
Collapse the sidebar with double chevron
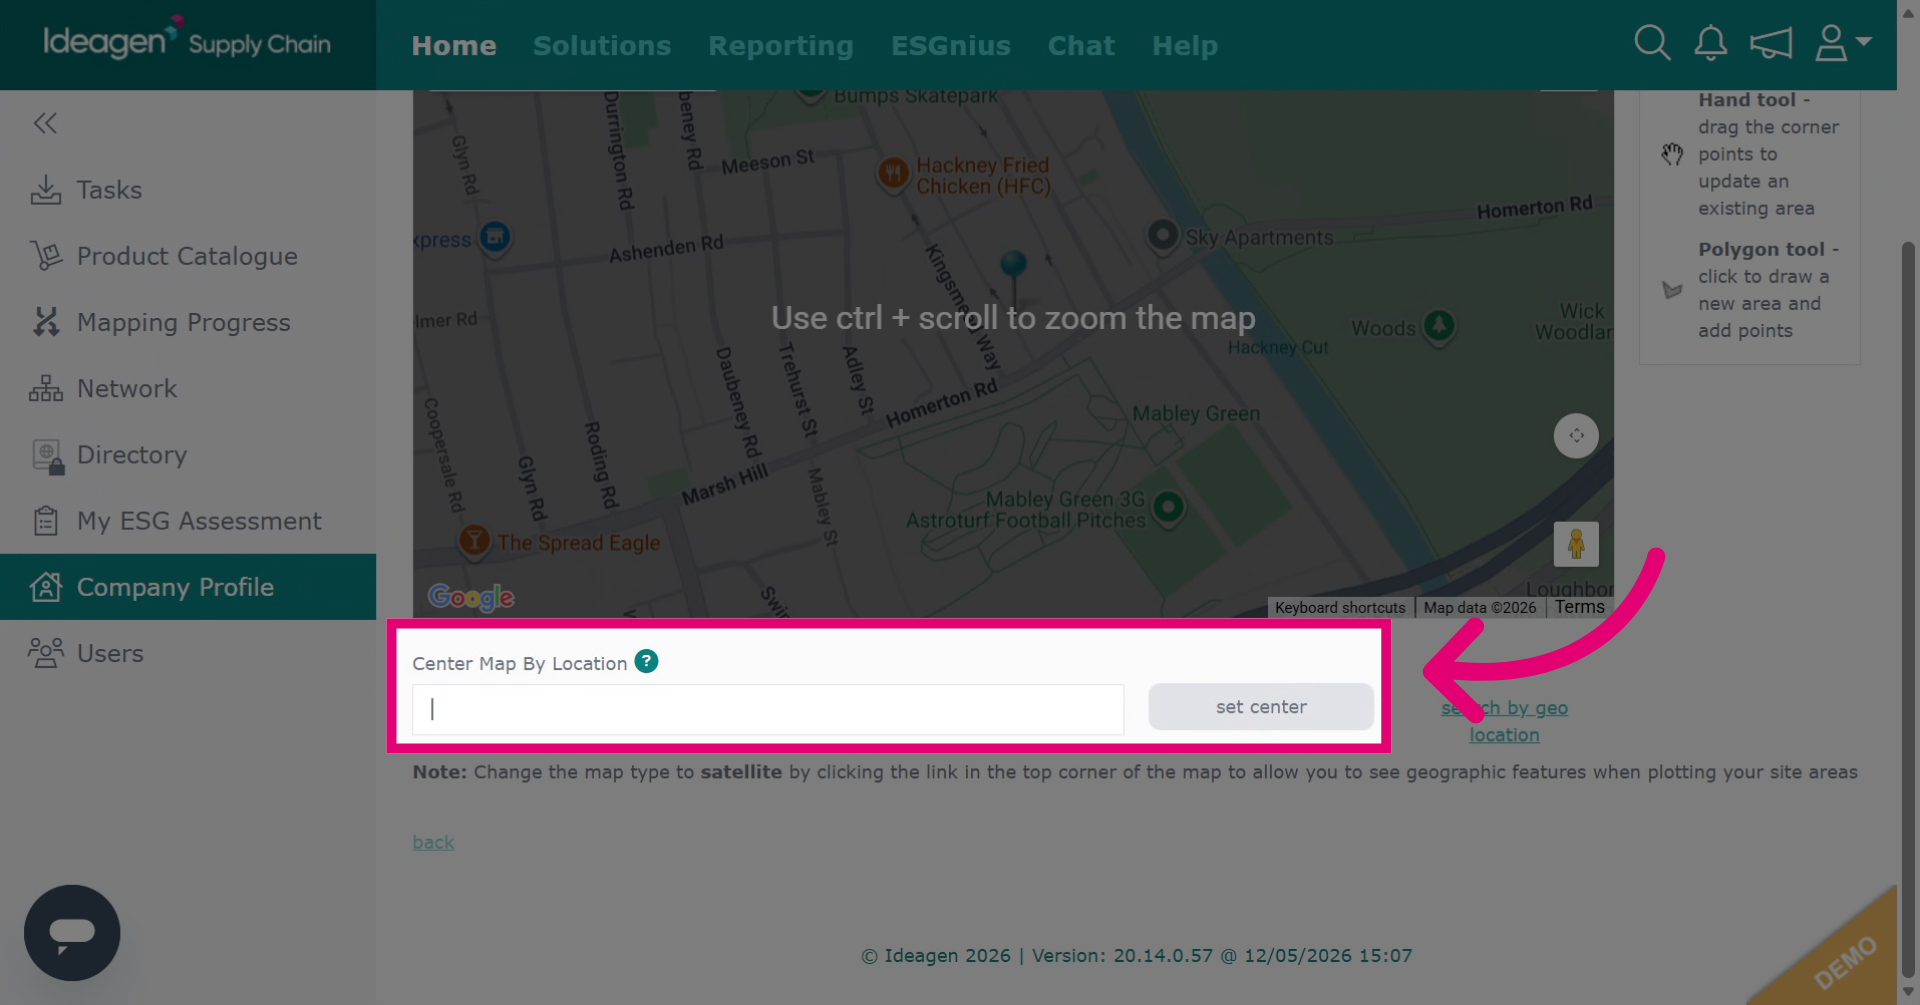click(45, 123)
